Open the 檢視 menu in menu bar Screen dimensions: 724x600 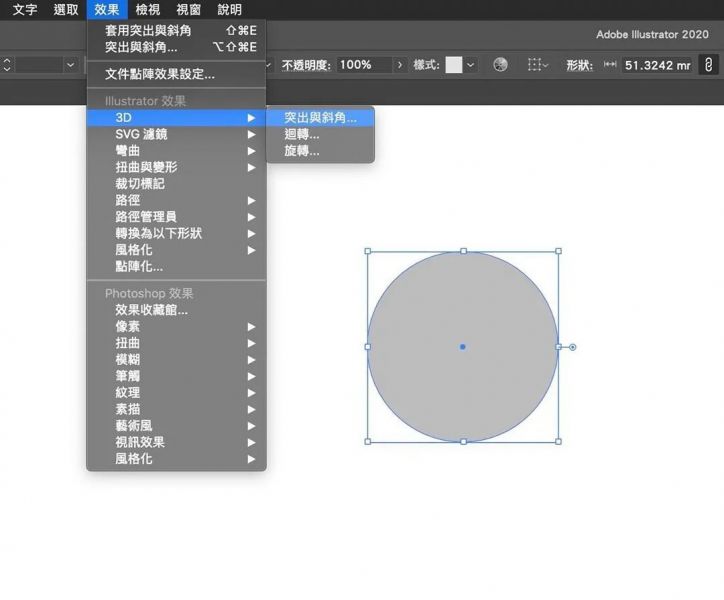[147, 10]
